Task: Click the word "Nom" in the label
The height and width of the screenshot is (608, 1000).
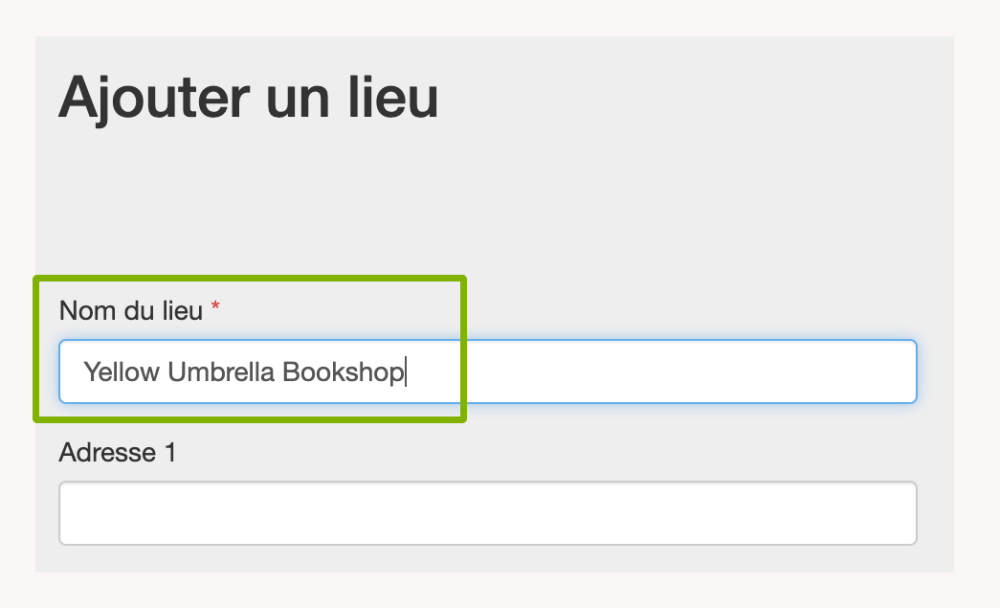Action: pos(79,310)
